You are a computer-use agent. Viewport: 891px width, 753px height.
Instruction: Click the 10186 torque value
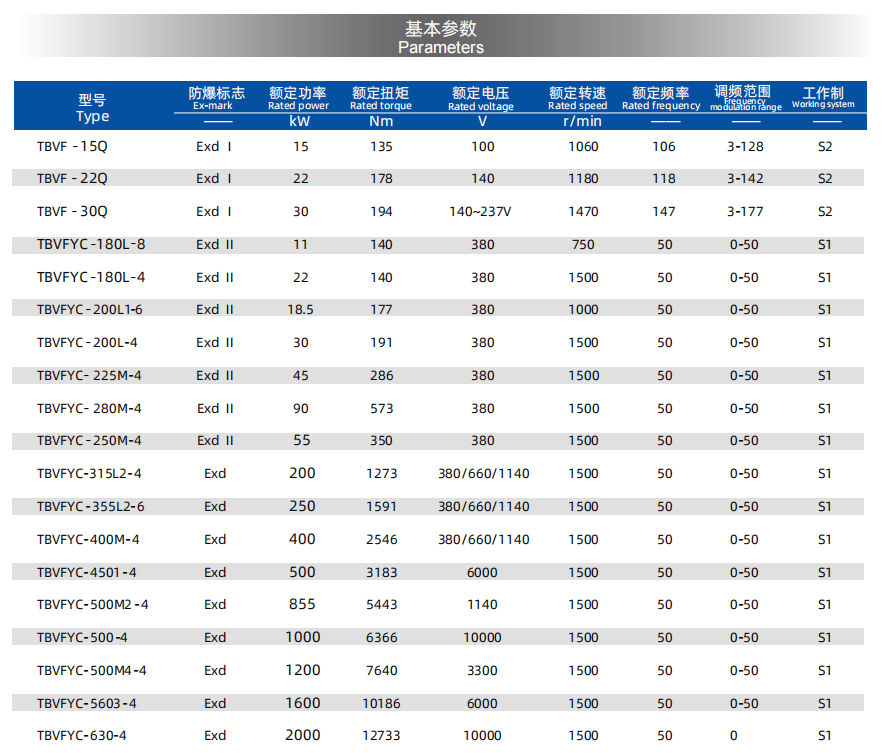click(x=382, y=703)
